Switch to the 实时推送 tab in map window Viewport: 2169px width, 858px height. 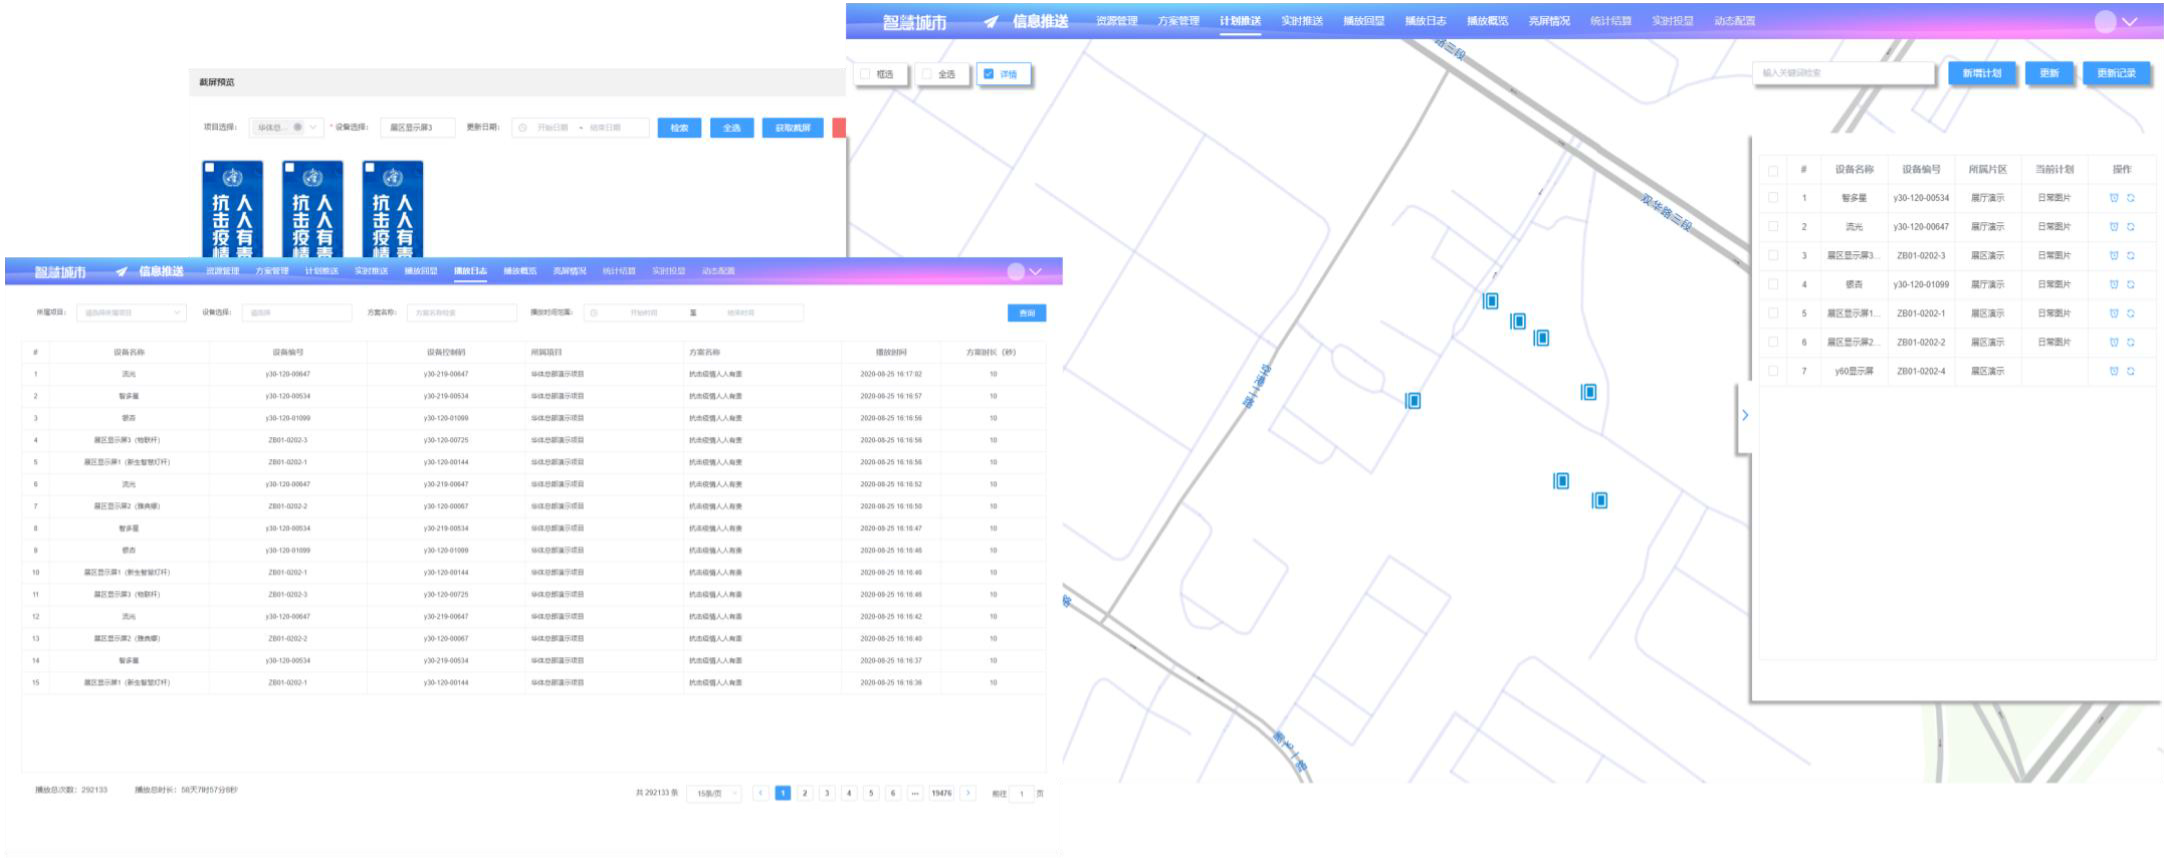(1301, 21)
